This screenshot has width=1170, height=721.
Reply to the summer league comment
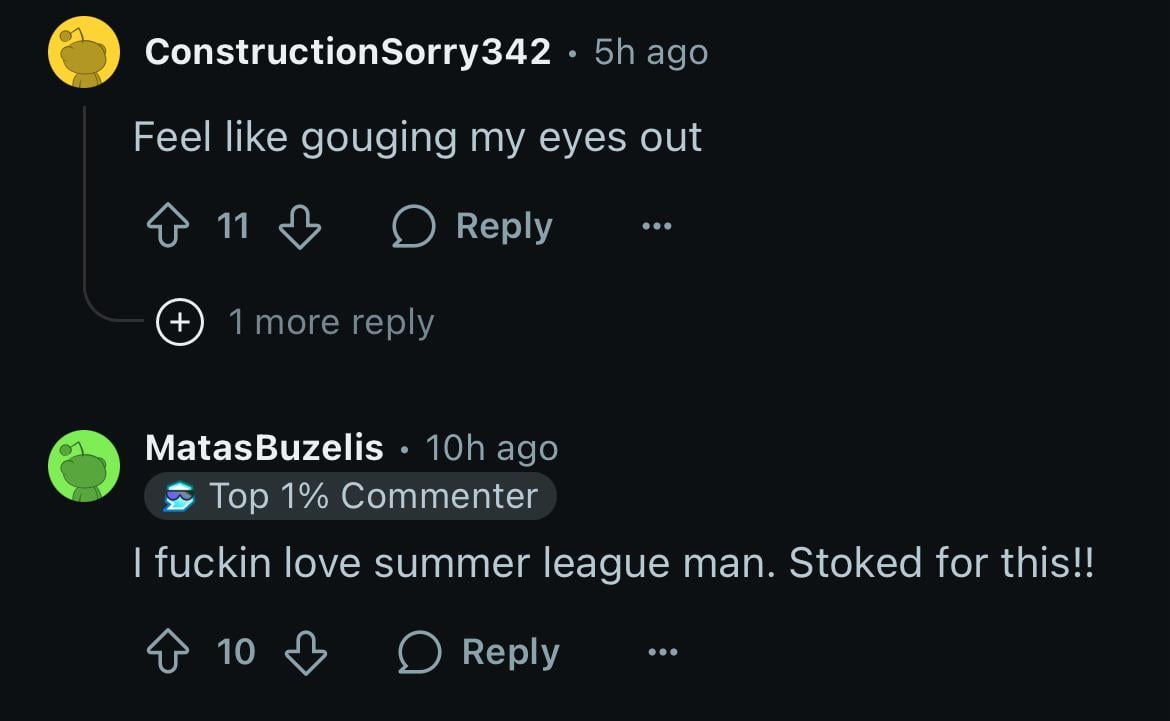pos(510,652)
